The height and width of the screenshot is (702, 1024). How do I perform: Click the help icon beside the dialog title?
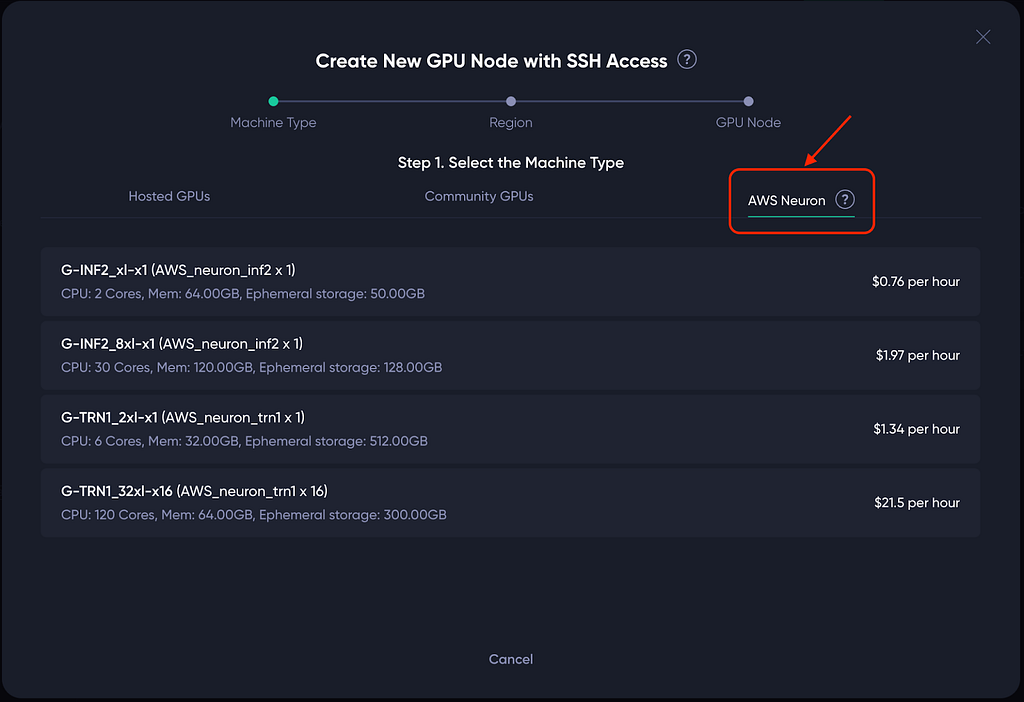(686, 59)
